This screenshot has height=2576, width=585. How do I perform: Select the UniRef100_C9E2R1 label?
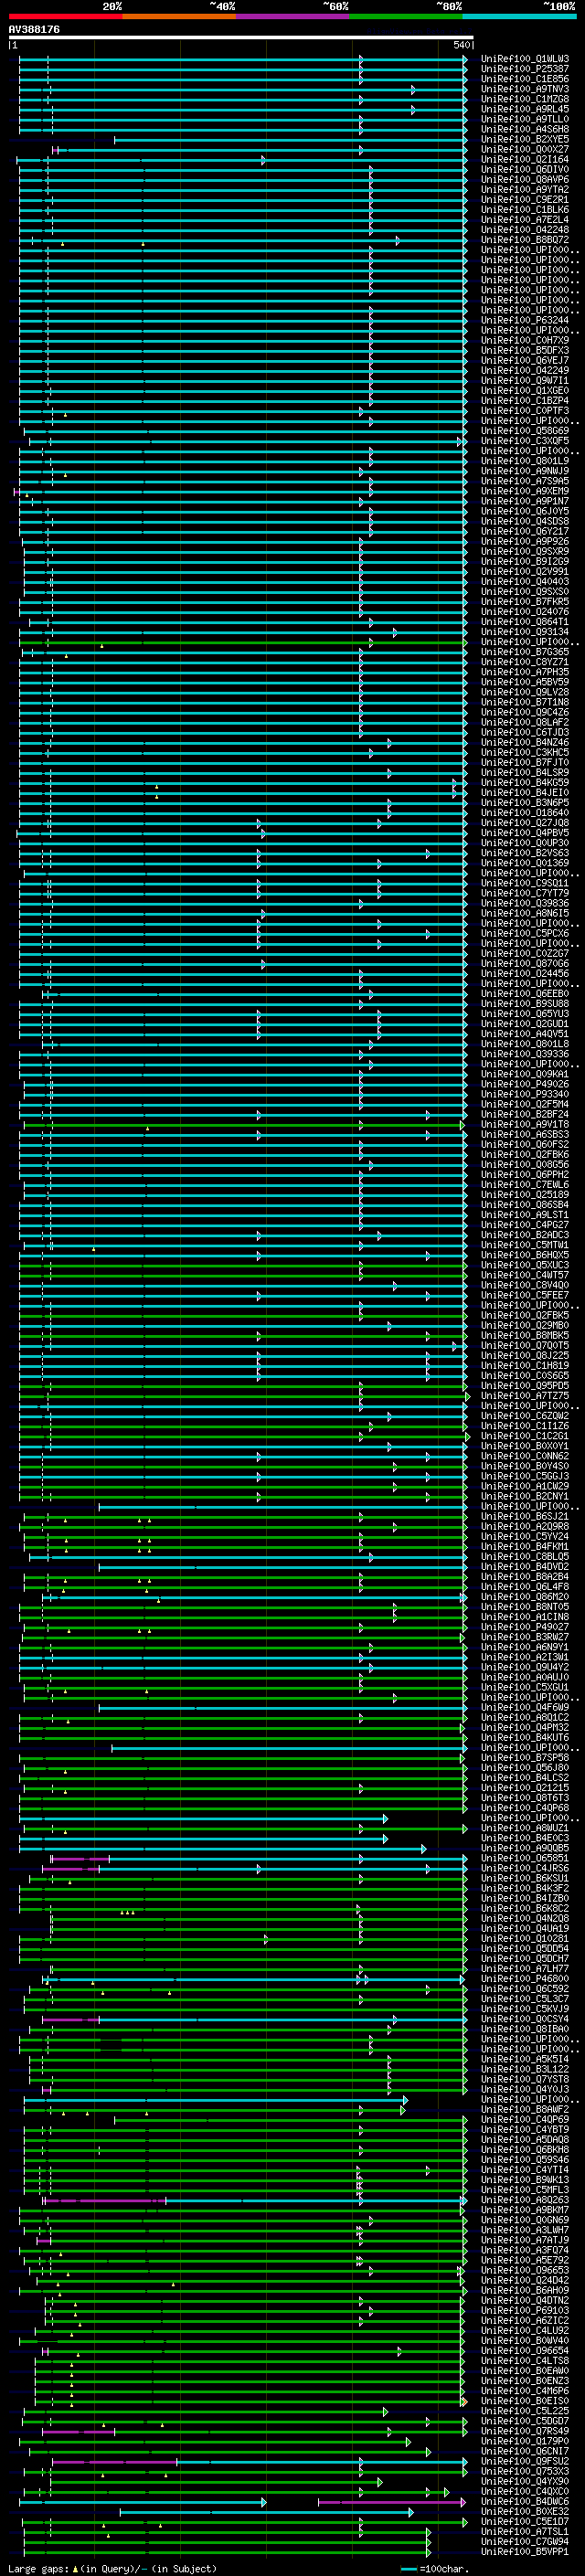click(x=525, y=199)
